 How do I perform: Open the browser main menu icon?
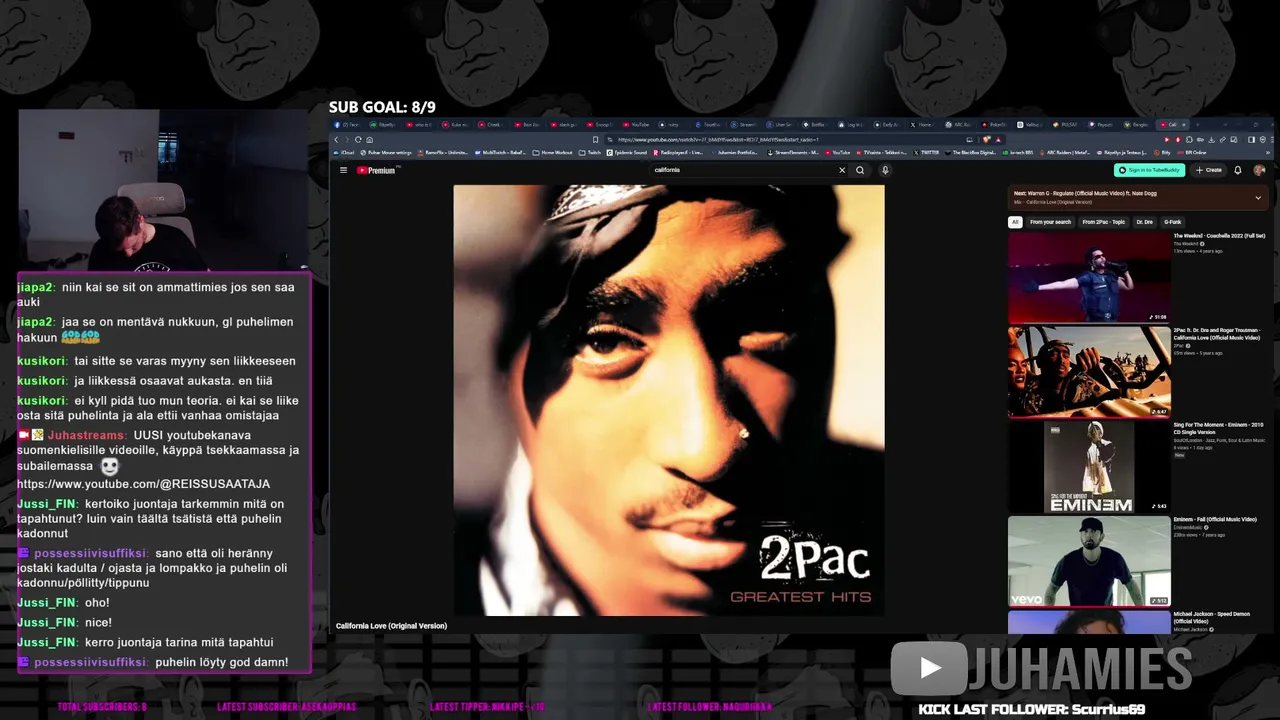1272,140
